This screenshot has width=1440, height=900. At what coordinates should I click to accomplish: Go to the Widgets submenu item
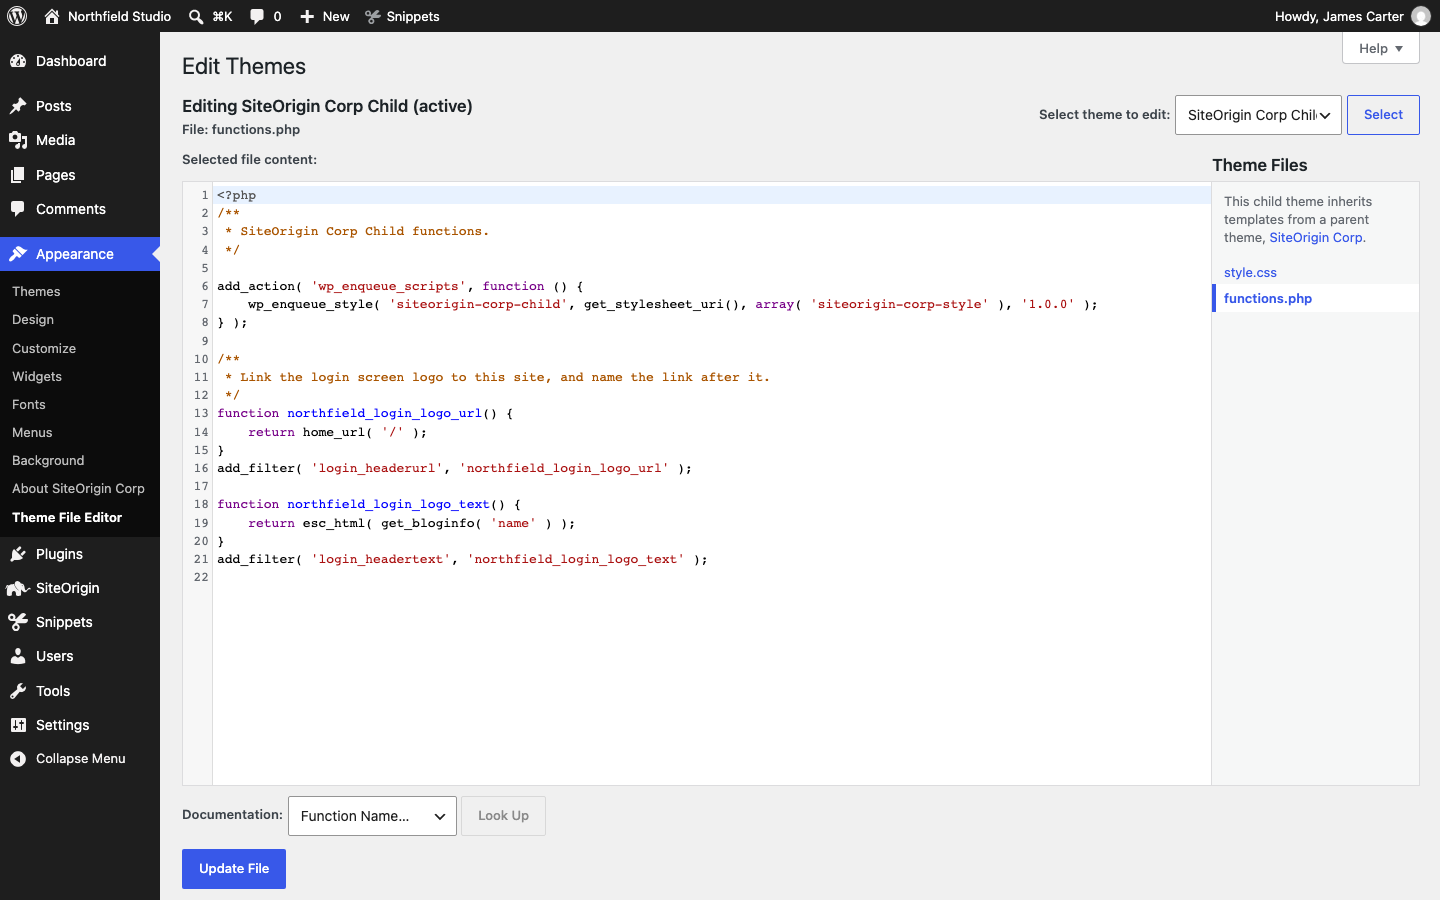click(37, 376)
